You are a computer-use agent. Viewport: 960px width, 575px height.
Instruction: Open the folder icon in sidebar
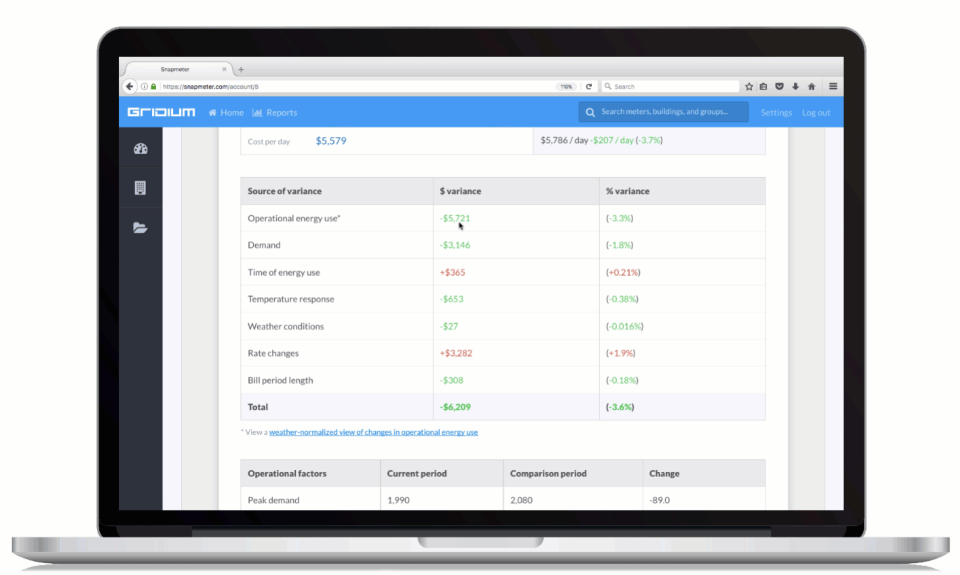pyautogui.click(x=140, y=228)
